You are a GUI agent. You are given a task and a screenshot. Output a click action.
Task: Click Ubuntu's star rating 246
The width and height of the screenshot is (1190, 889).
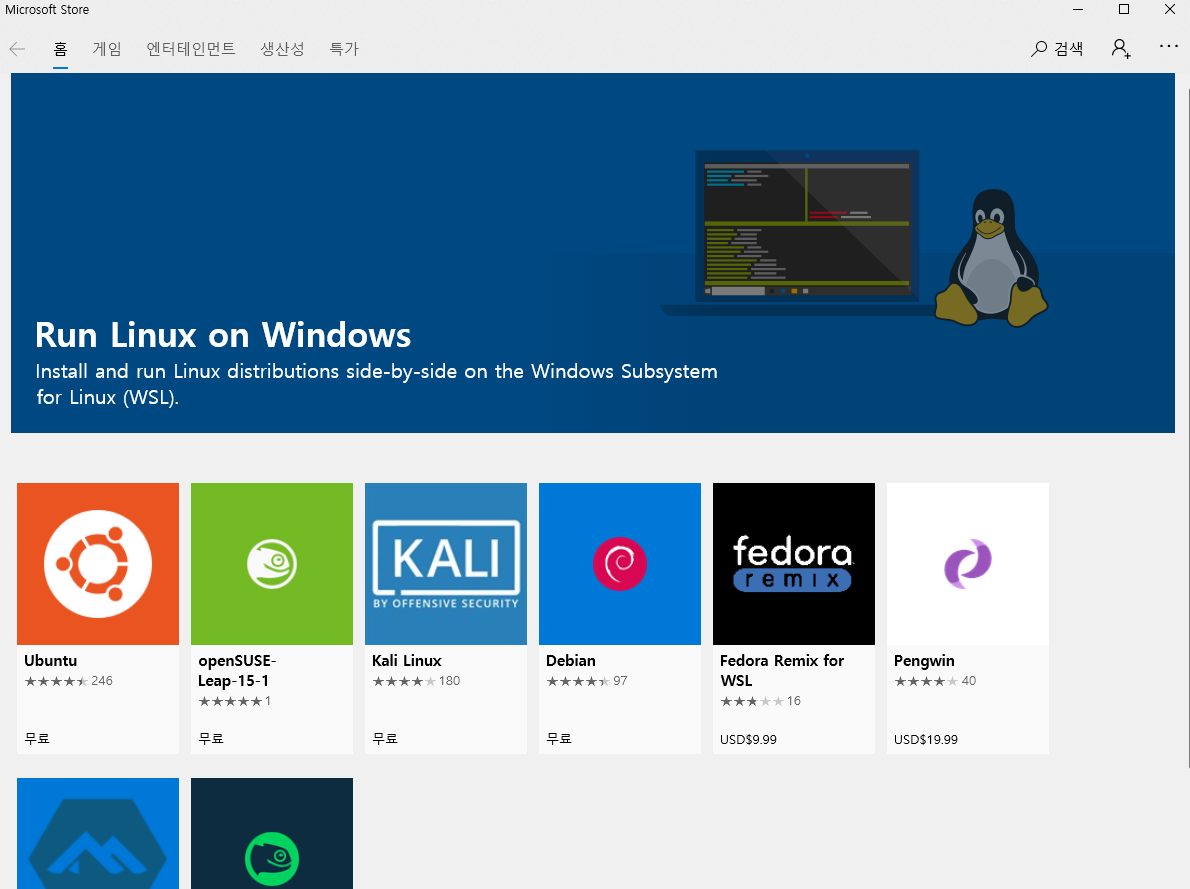(68, 681)
